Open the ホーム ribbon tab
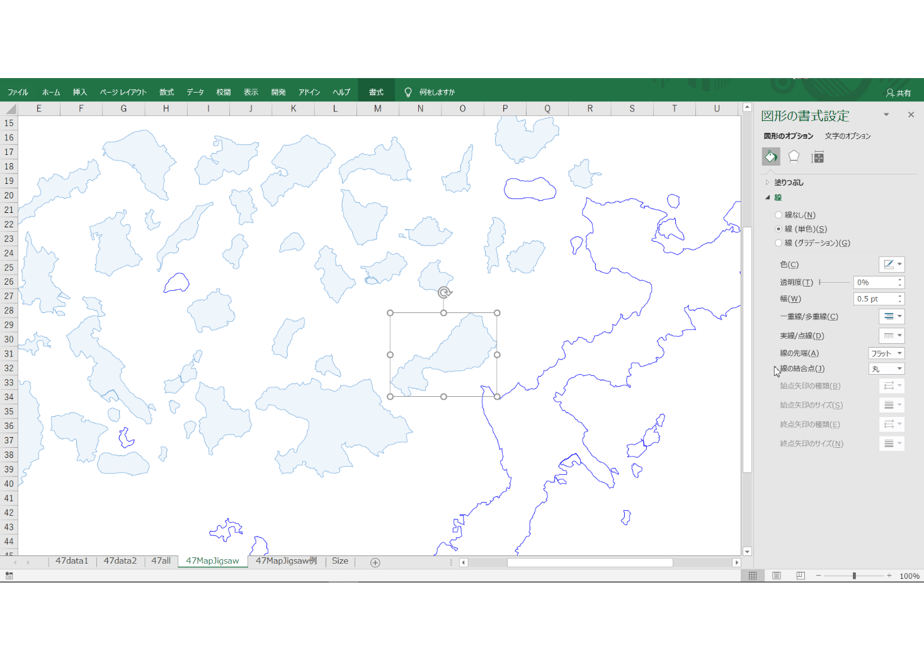924x660 pixels. 51,93
